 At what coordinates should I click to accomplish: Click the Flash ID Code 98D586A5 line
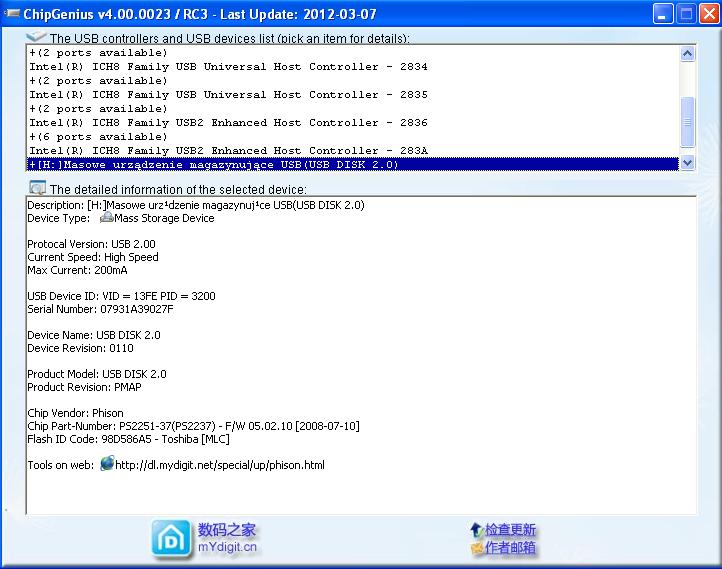tap(128, 439)
